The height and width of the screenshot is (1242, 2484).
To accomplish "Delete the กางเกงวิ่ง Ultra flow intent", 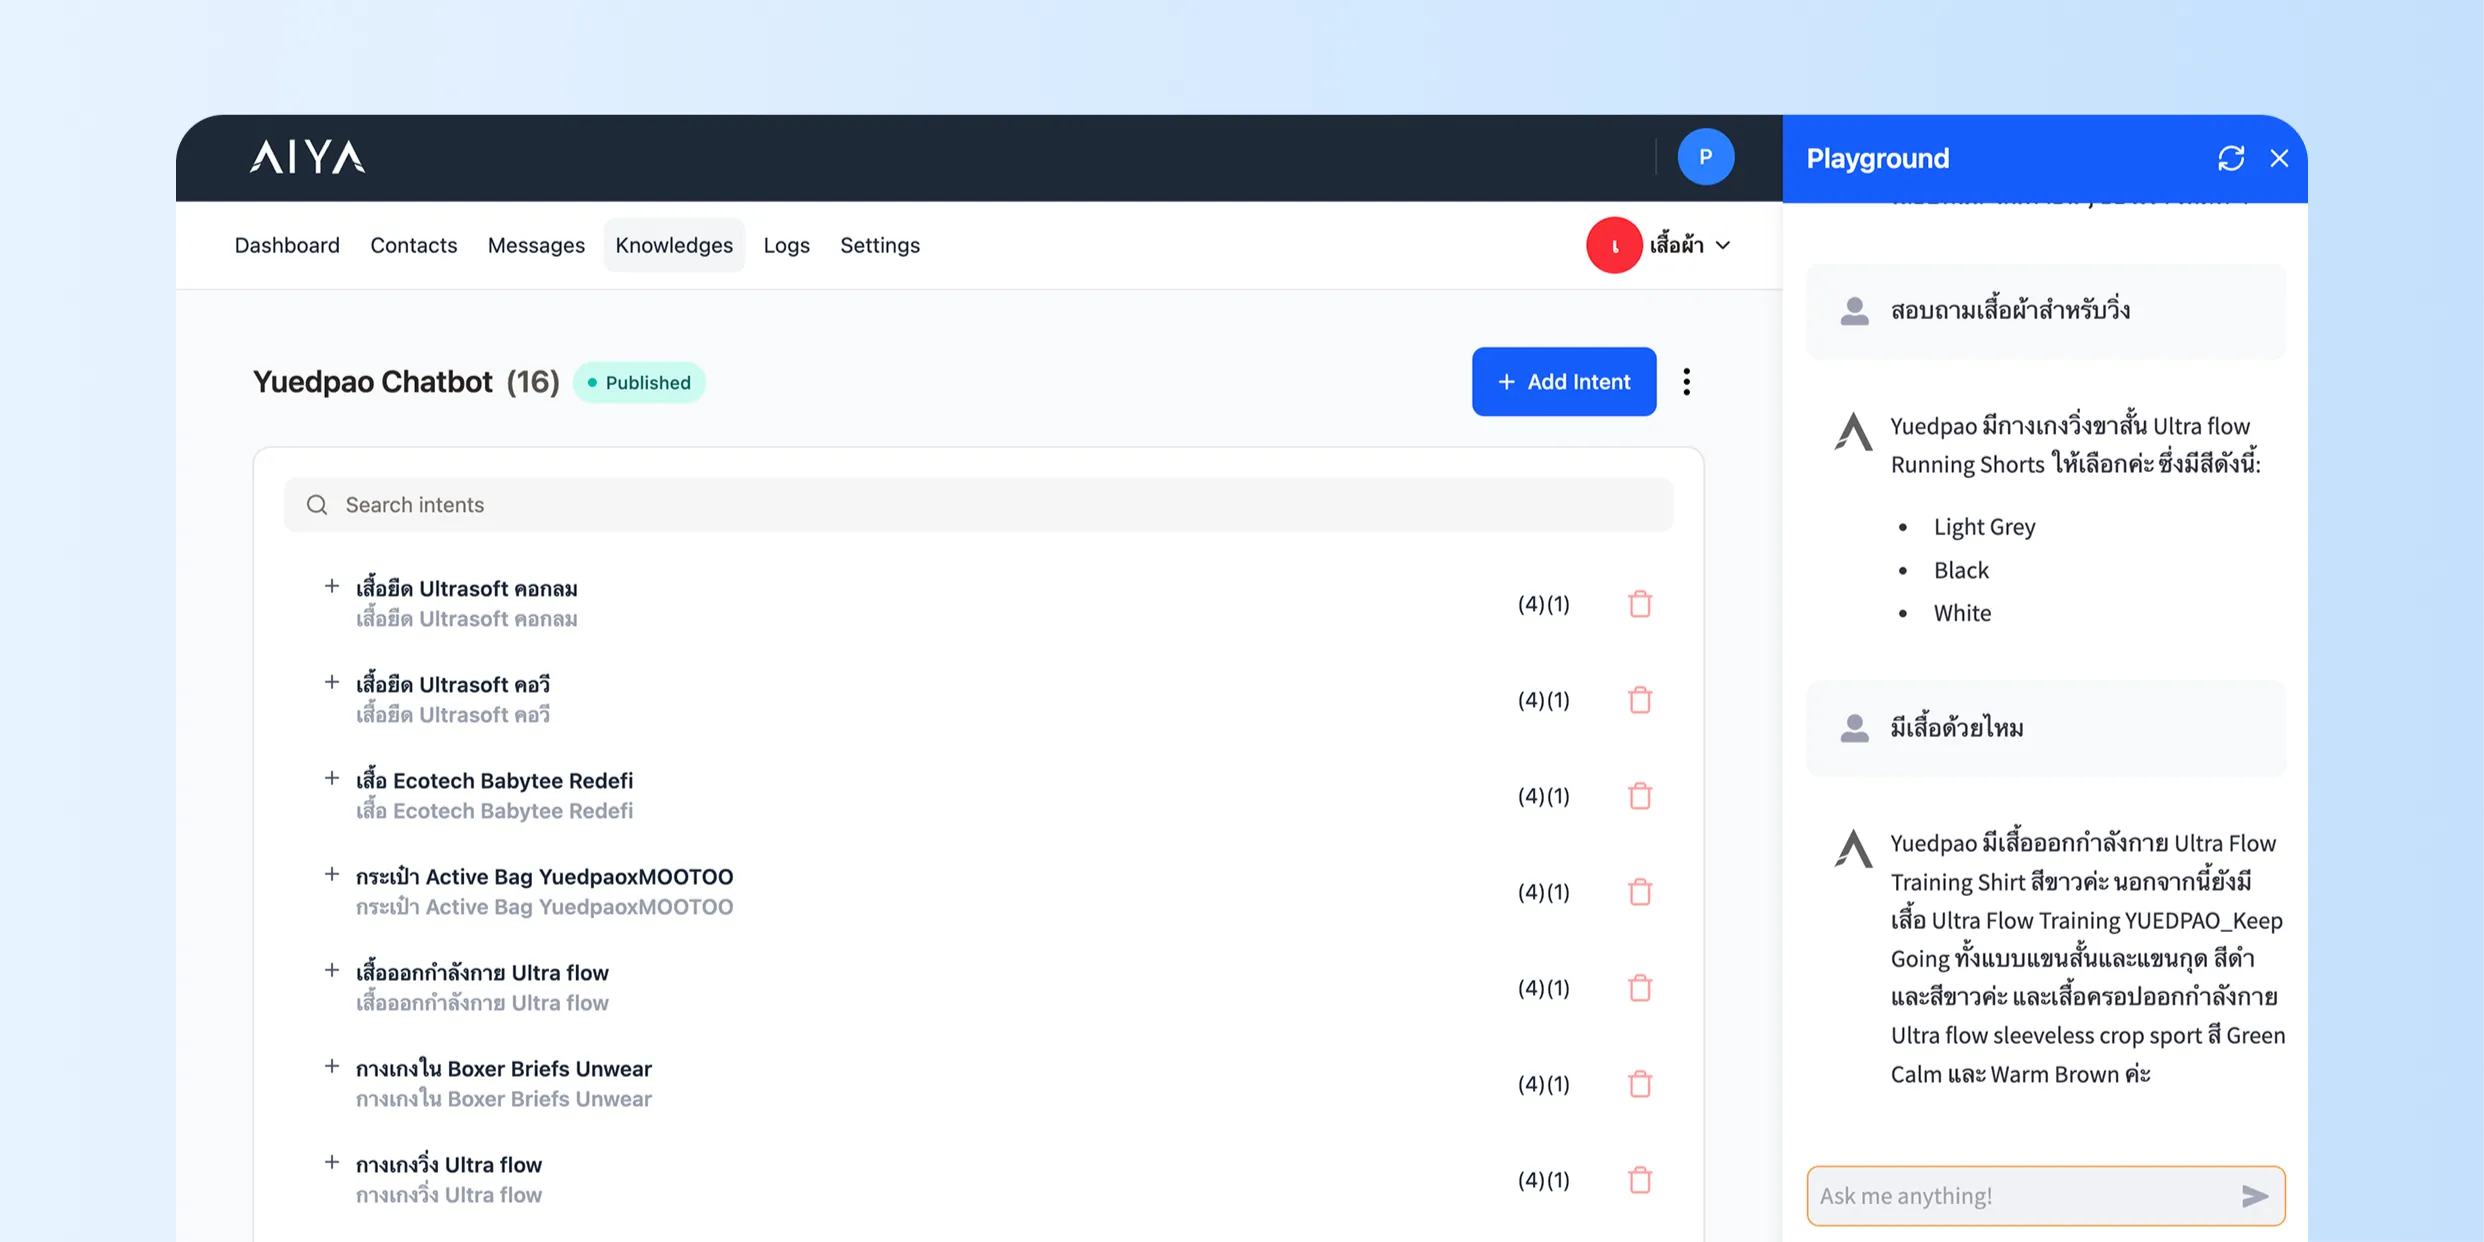I will click(x=1639, y=1180).
